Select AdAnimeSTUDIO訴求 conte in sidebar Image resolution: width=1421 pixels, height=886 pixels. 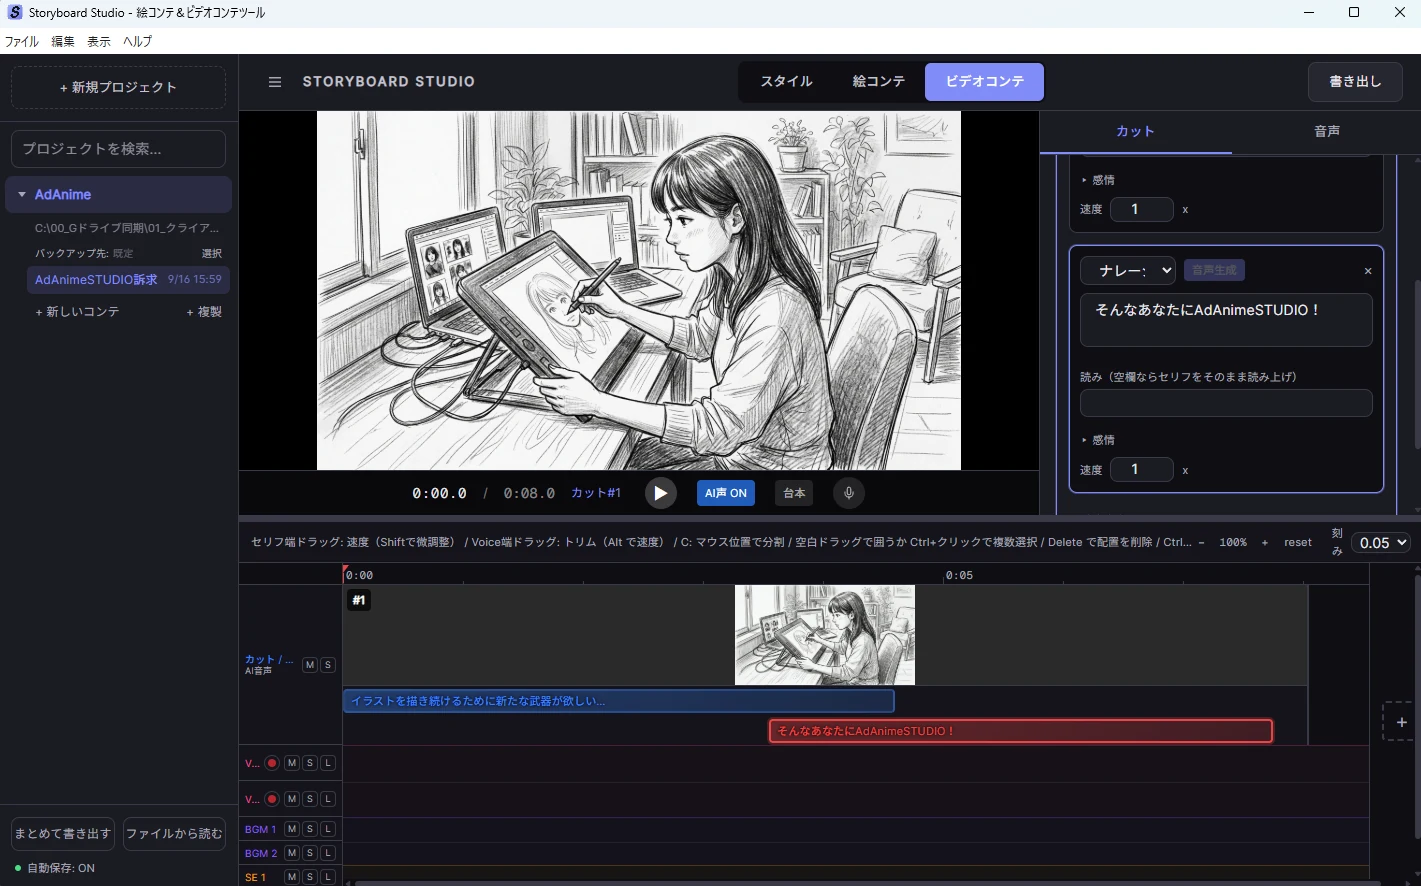click(x=128, y=280)
